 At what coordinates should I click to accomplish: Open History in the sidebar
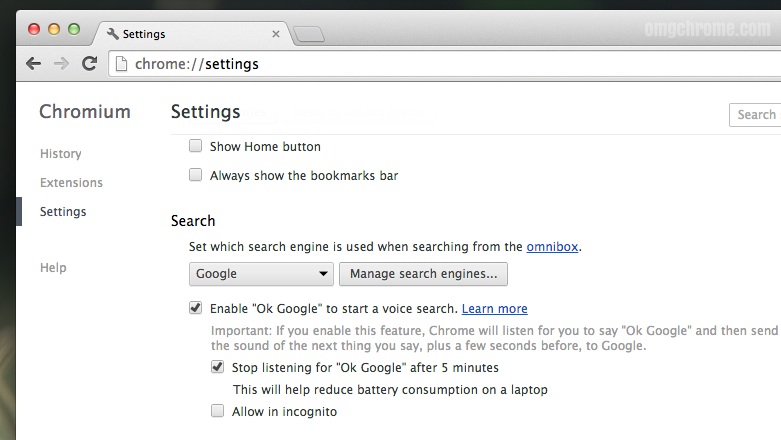click(x=61, y=154)
